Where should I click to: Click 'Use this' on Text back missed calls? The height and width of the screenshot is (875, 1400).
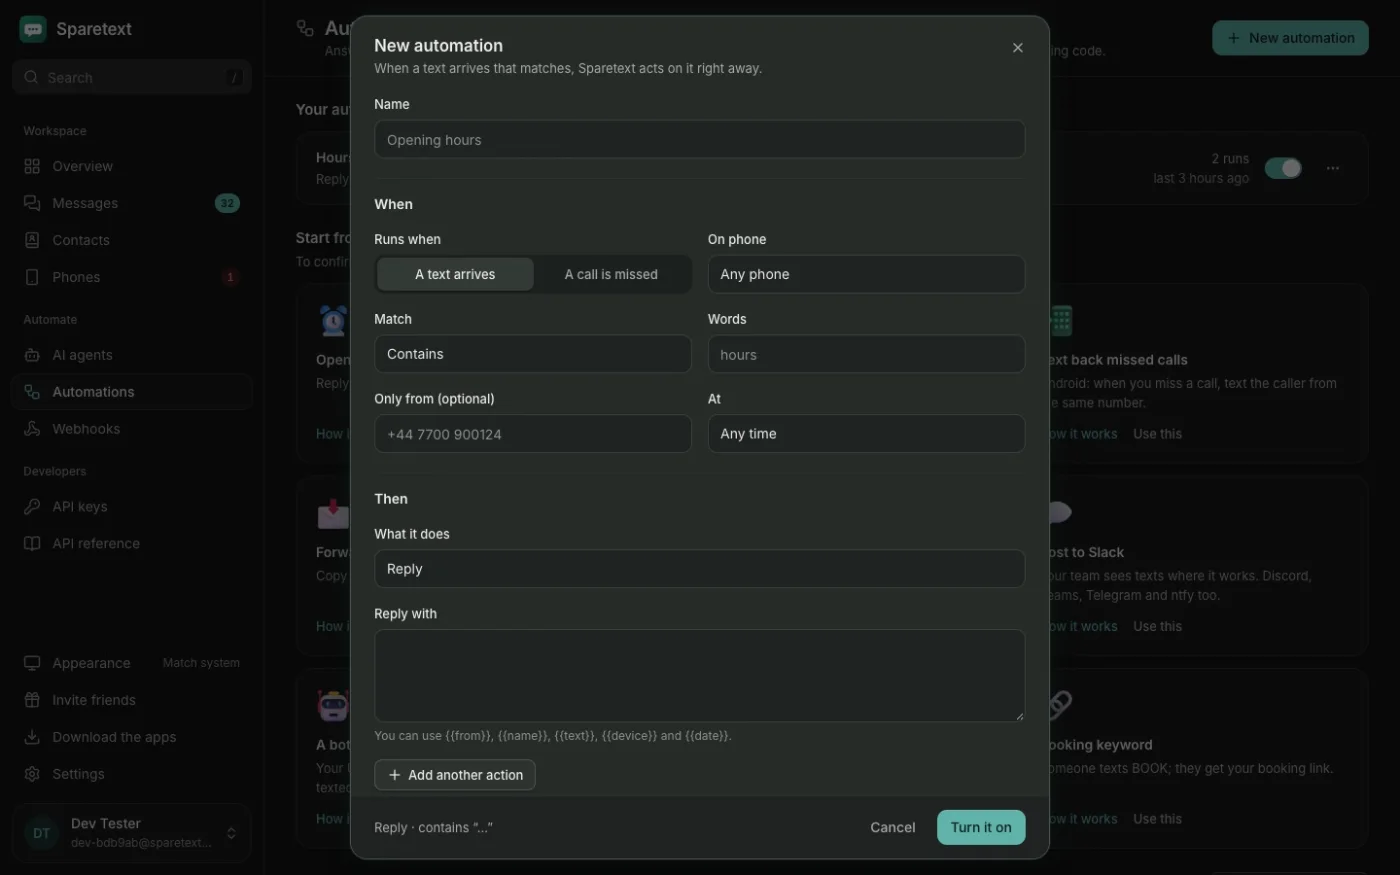(1157, 434)
